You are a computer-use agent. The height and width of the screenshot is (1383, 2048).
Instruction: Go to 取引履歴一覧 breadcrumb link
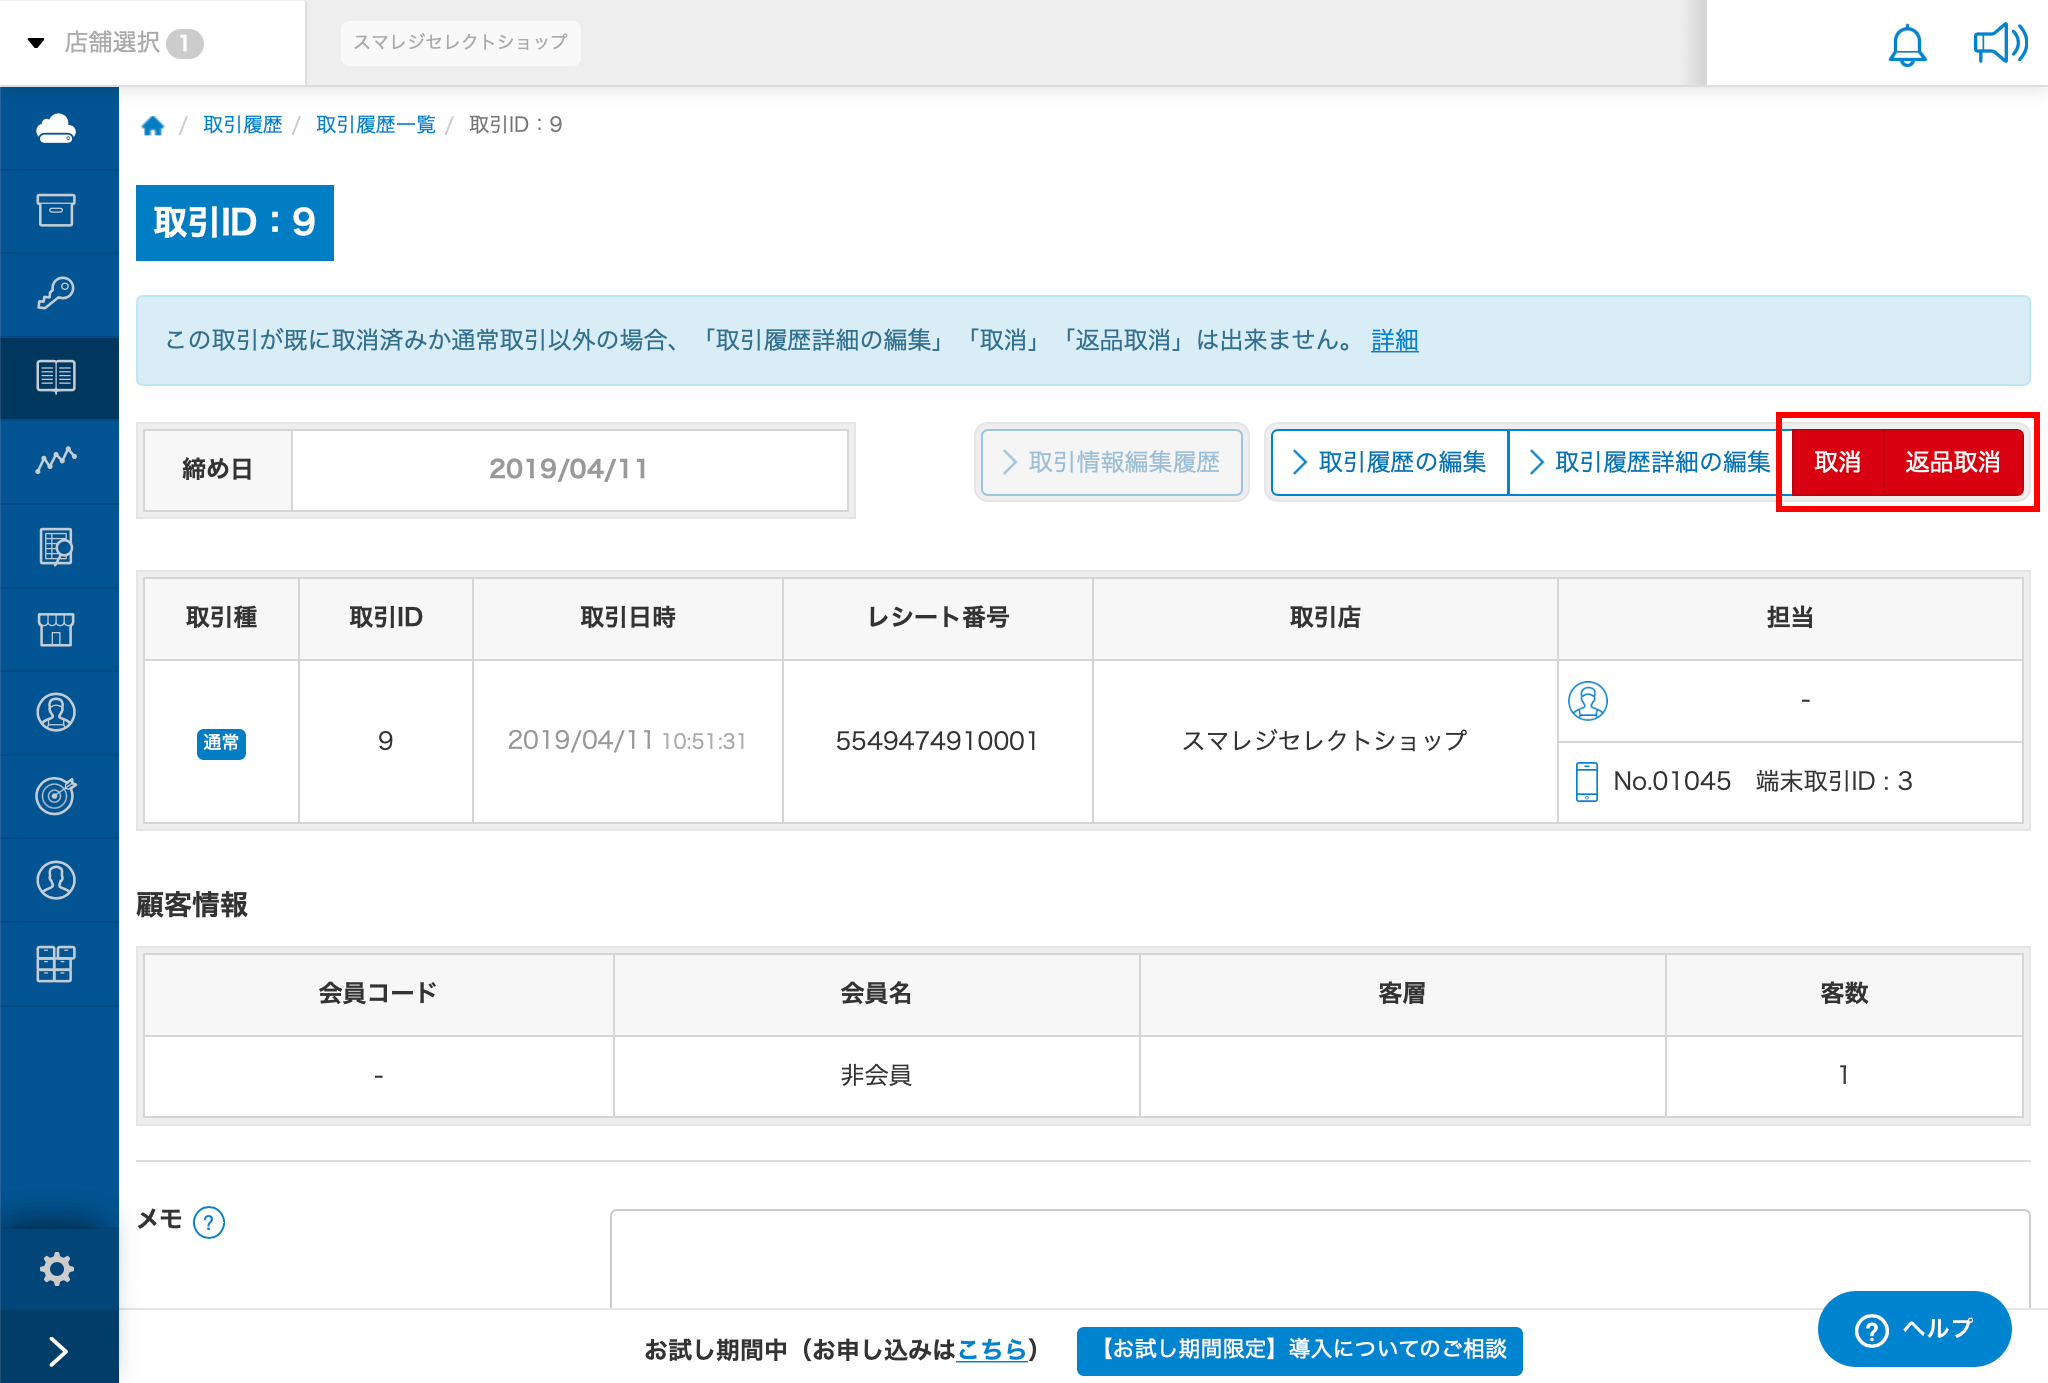tap(376, 125)
